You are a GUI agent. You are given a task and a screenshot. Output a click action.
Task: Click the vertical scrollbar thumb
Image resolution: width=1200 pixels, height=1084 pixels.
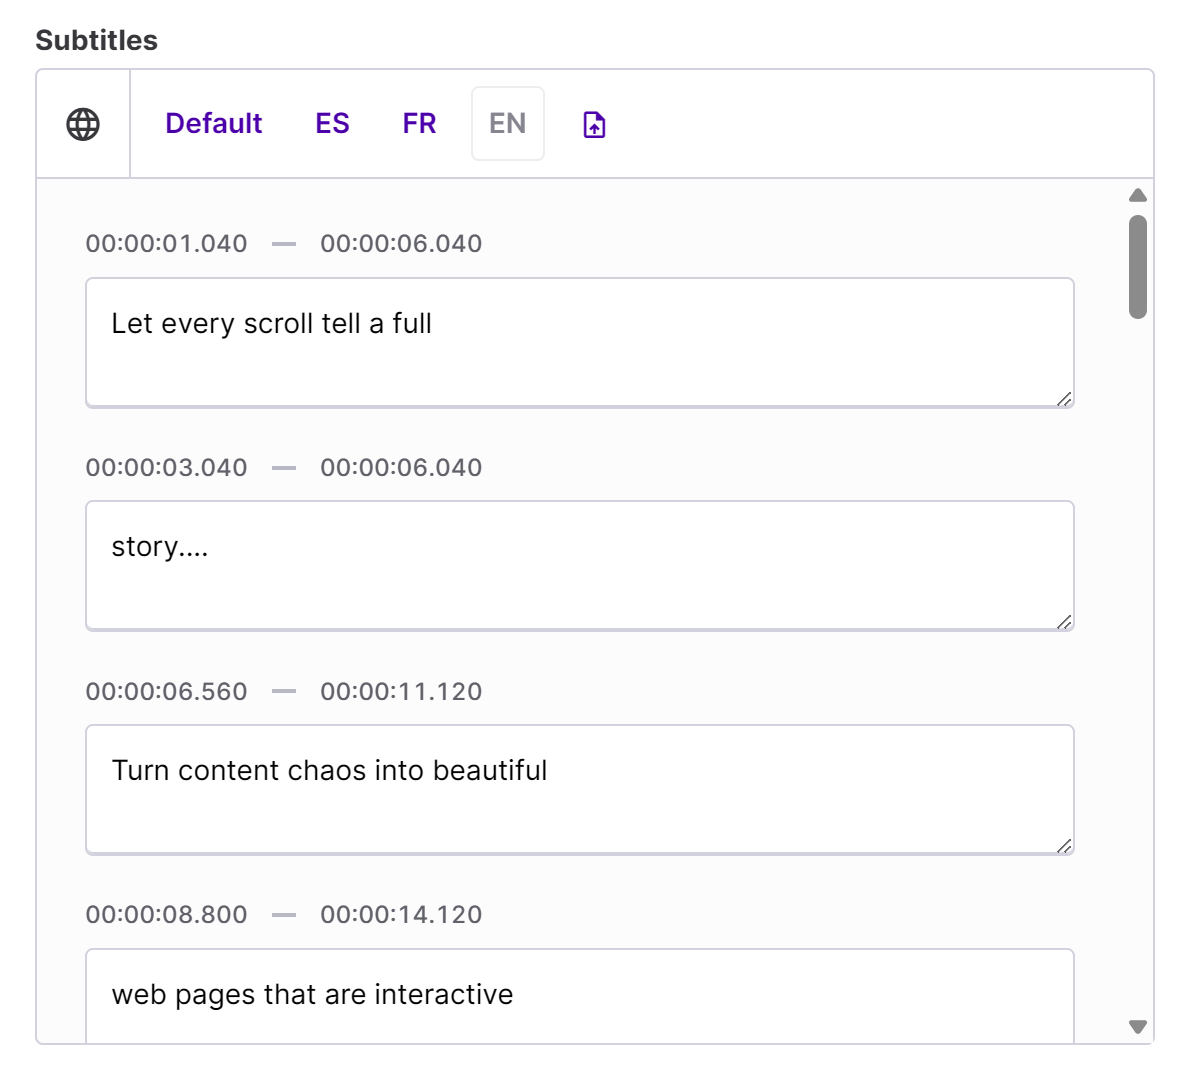tap(1137, 267)
